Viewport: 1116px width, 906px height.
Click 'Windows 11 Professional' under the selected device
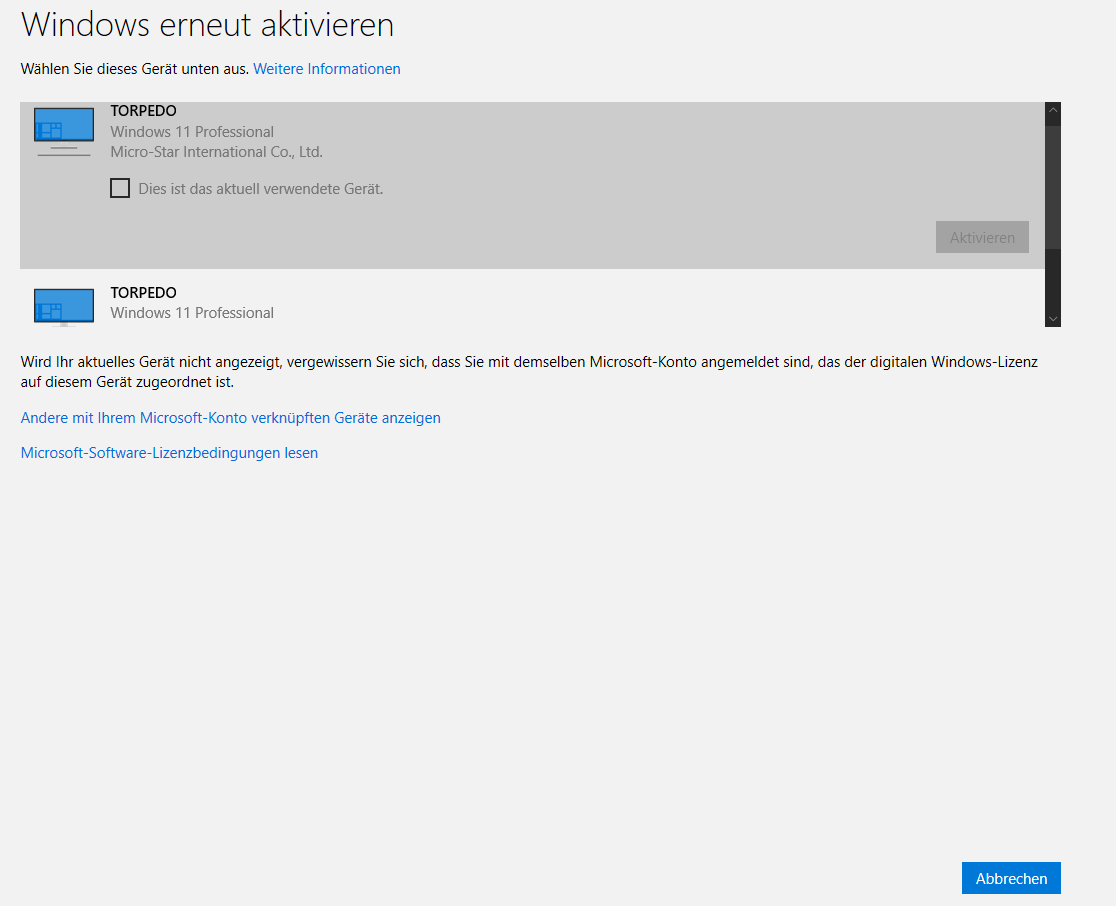click(x=192, y=132)
